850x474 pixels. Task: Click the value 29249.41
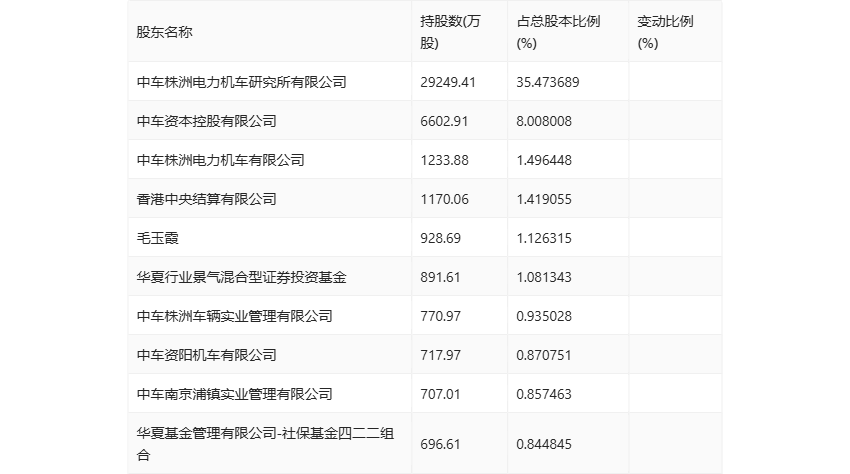[x=448, y=82]
